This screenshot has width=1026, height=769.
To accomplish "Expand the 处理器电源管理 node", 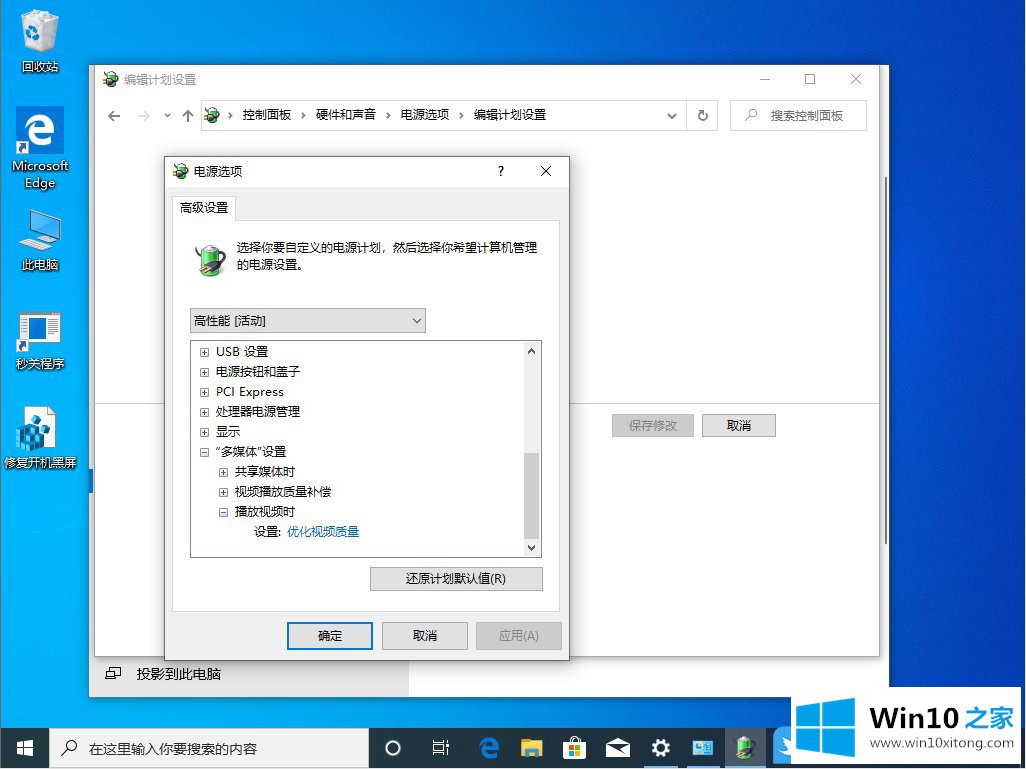I will pyautogui.click(x=204, y=412).
